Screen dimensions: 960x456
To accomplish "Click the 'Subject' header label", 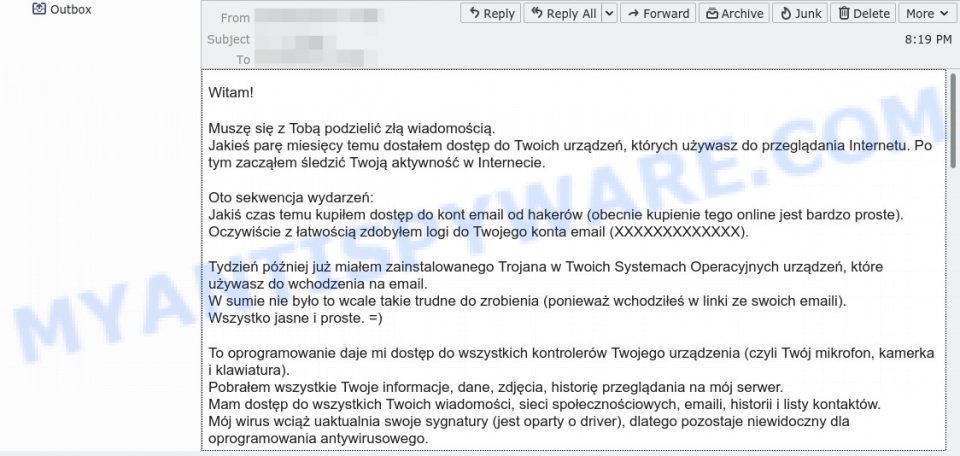I will click(228, 39).
